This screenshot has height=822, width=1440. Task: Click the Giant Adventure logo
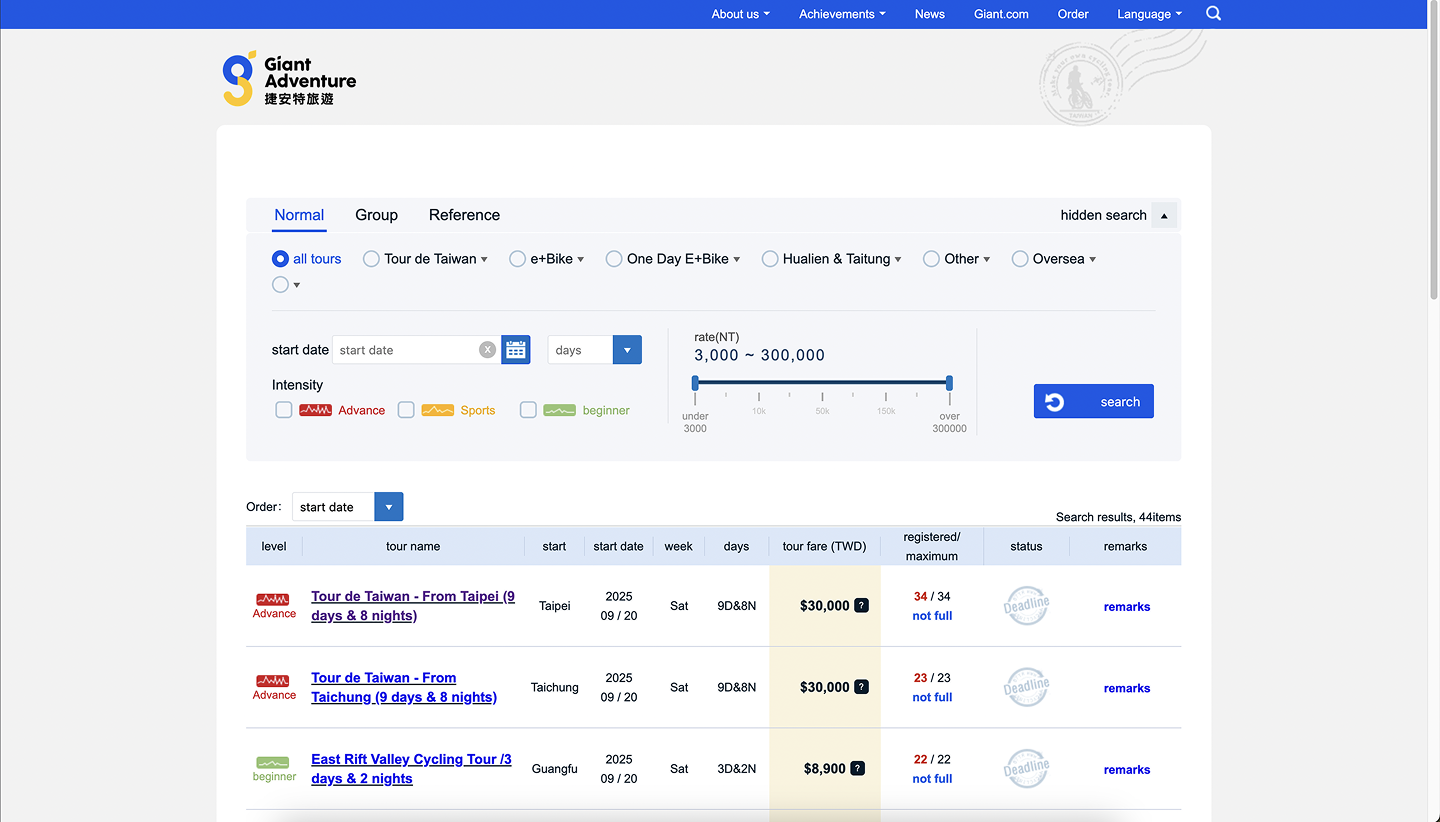[x=289, y=79]
